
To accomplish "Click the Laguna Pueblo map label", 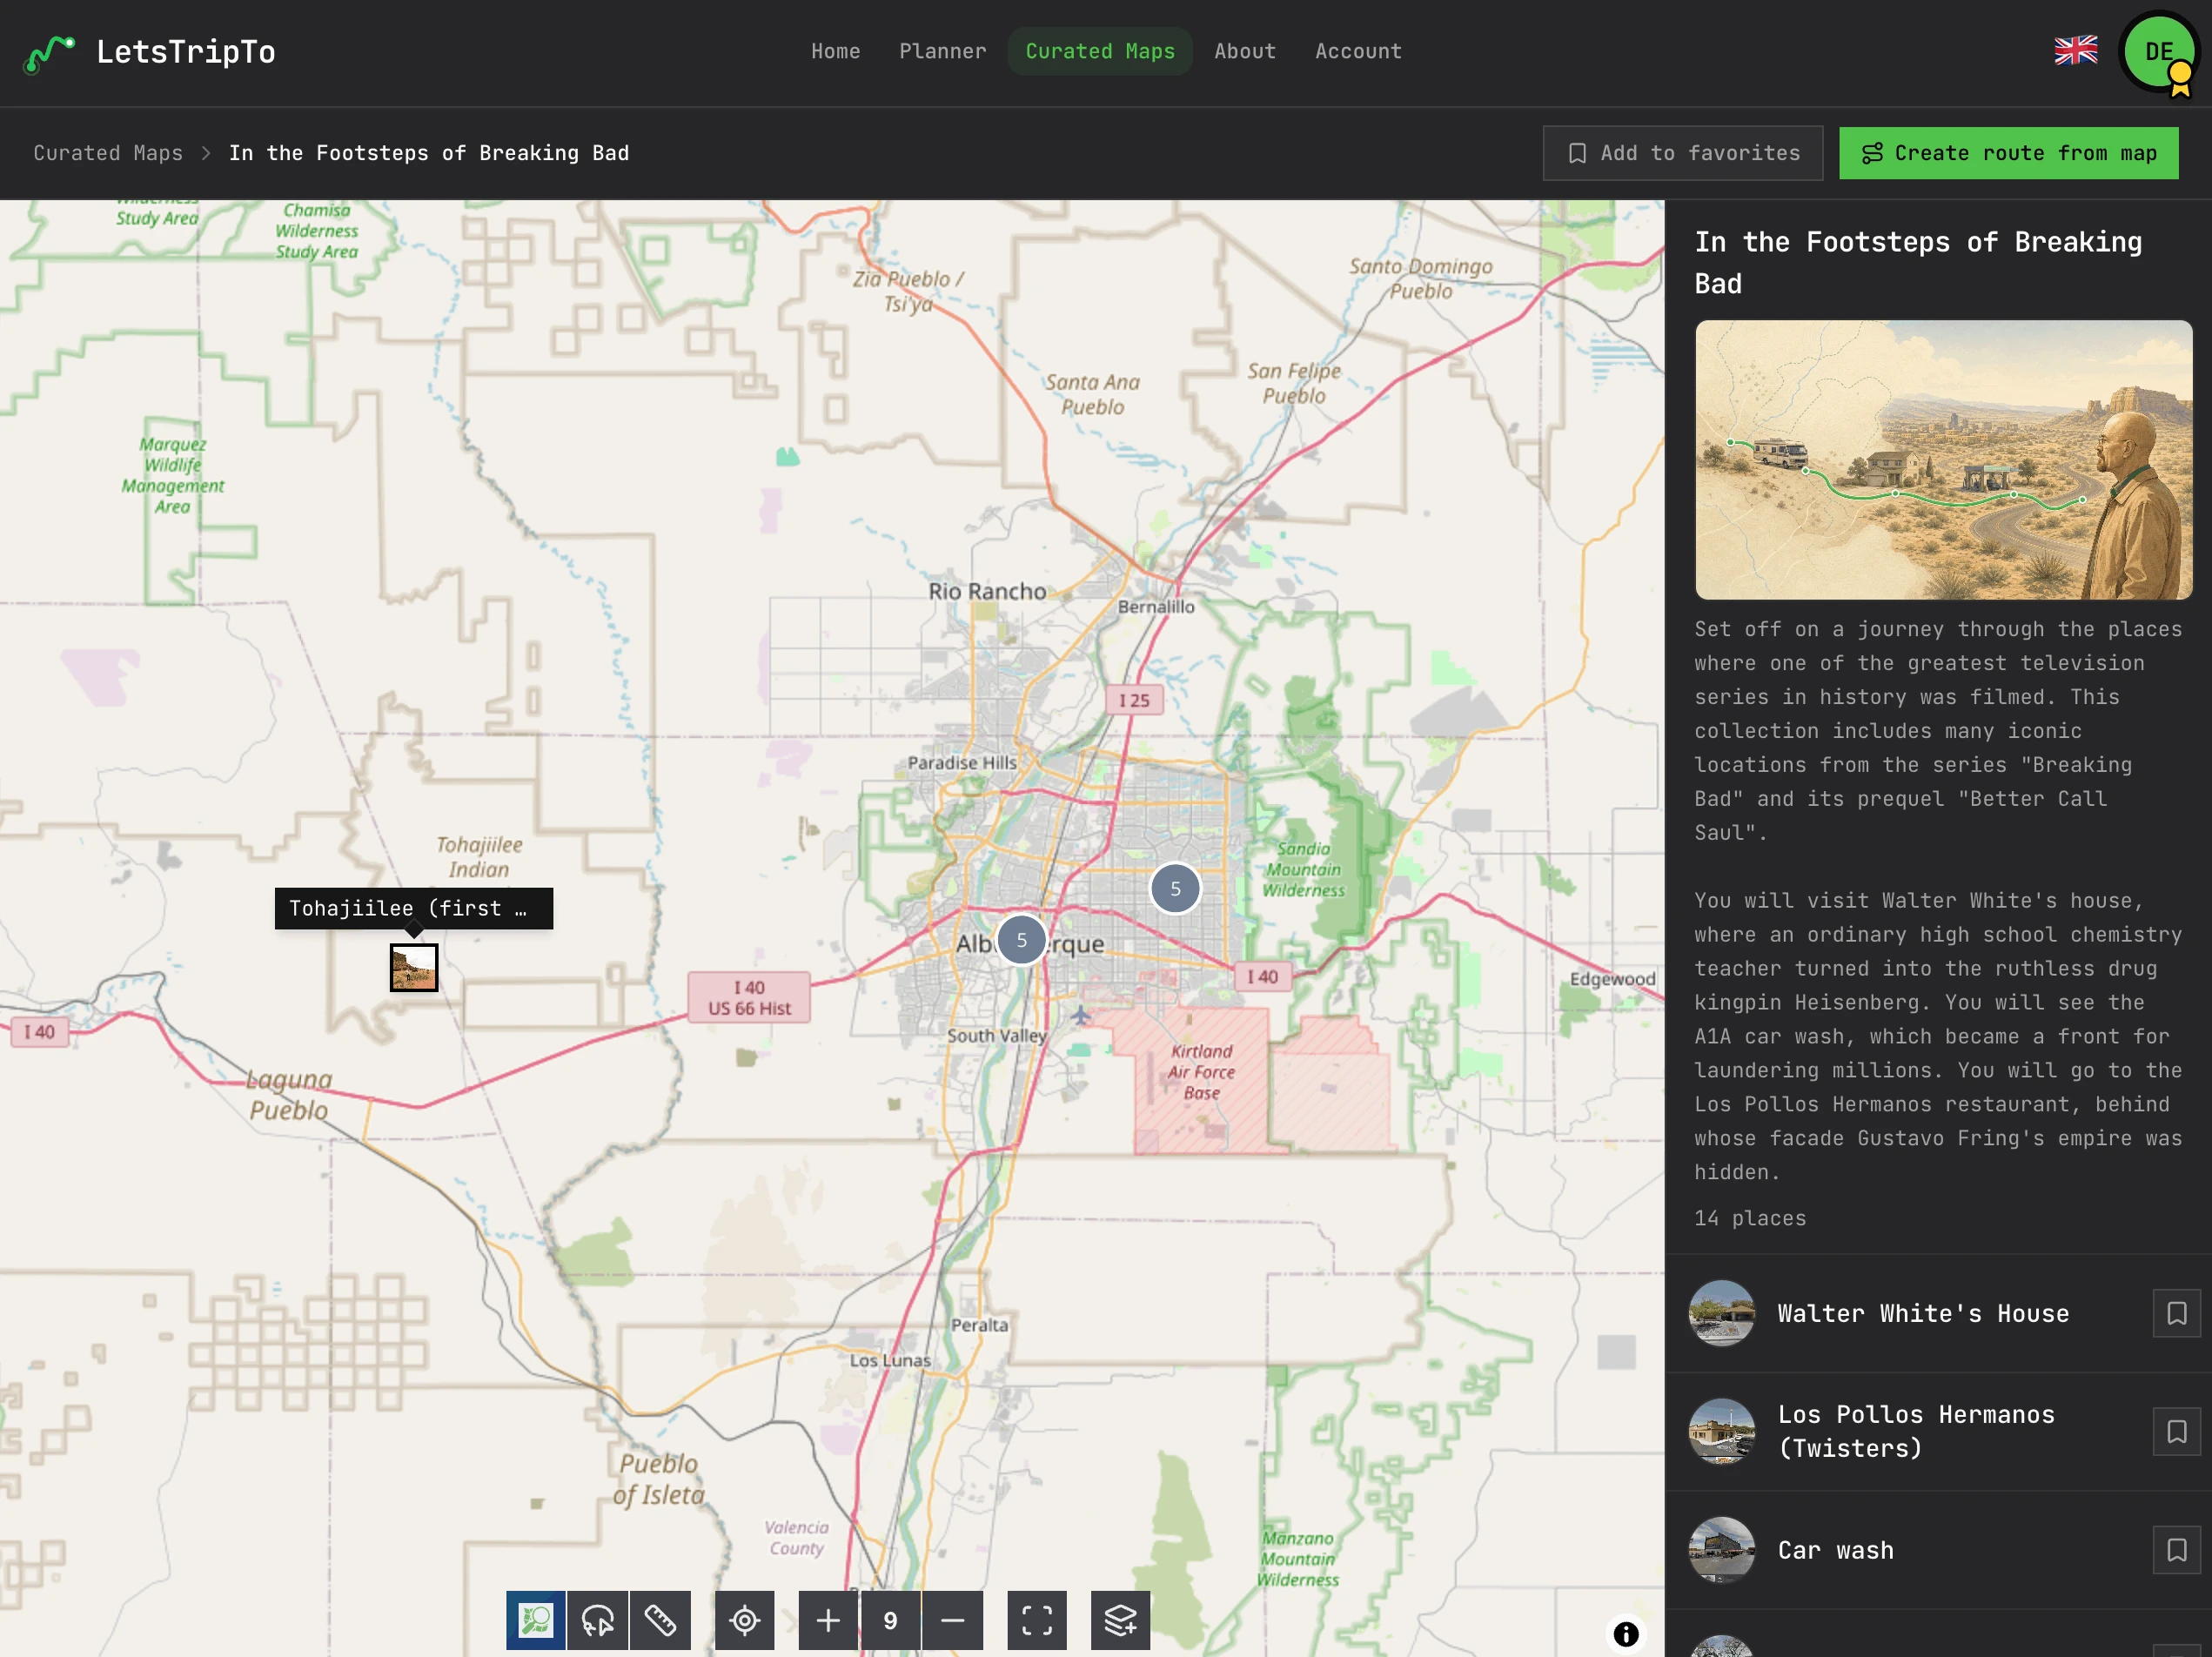I will coord(289,1095).
